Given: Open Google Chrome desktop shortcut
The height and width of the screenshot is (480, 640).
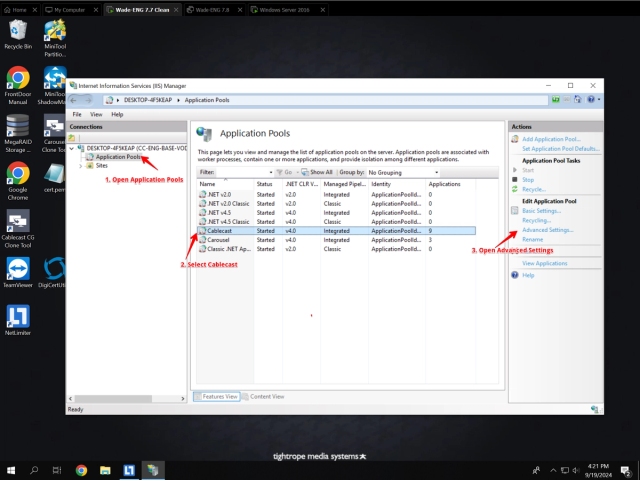Looking at the screenshot, I should [x=18, y=181].
